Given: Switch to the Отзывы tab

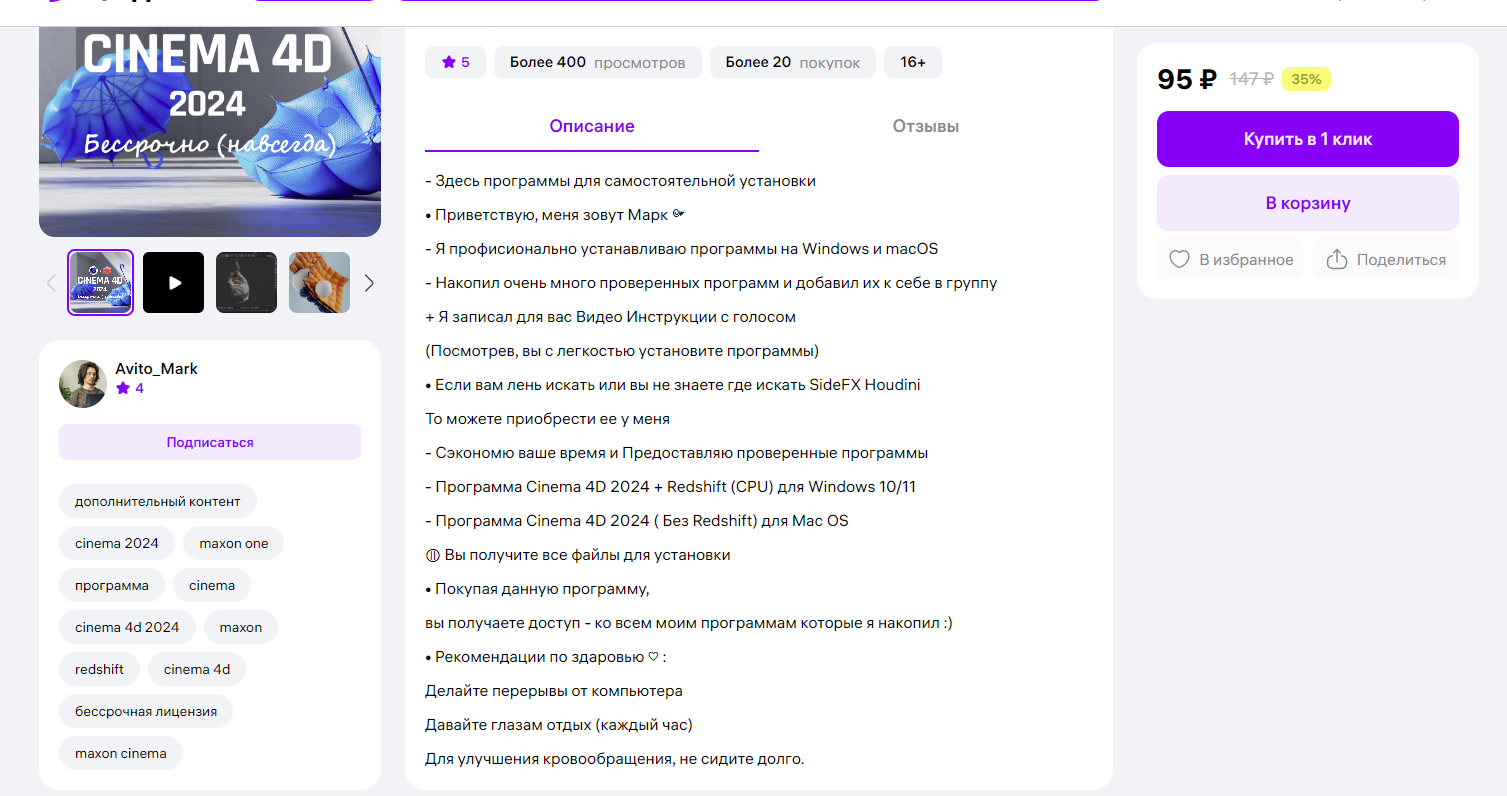Looking at the screenshot, I should (x=926, y=127).
